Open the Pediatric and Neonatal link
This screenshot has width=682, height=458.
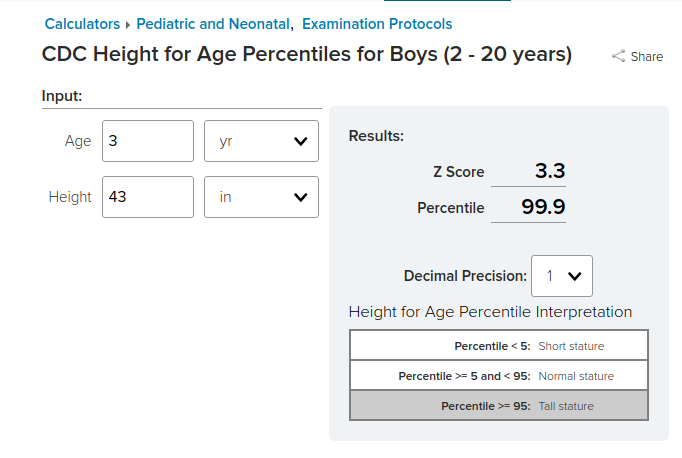213,24
